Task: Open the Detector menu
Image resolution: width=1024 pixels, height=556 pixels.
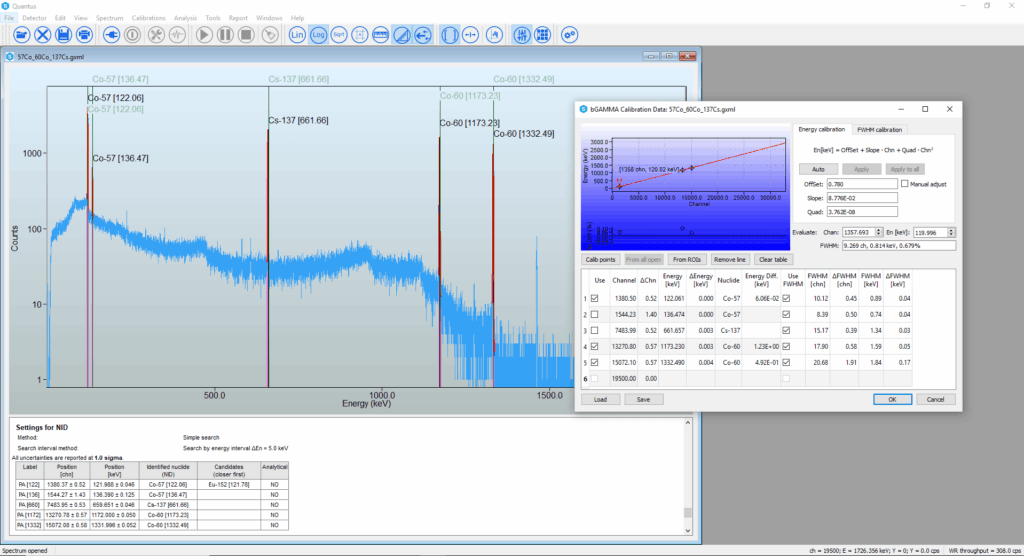Action: (x=34, y=18)
